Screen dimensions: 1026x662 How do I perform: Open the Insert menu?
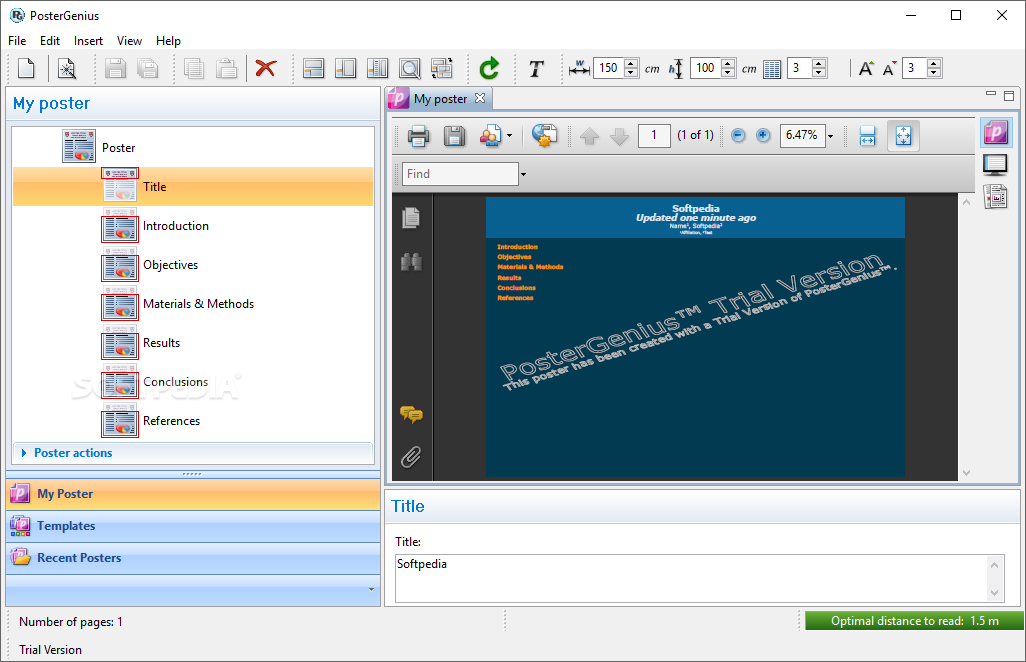[88, 41]
